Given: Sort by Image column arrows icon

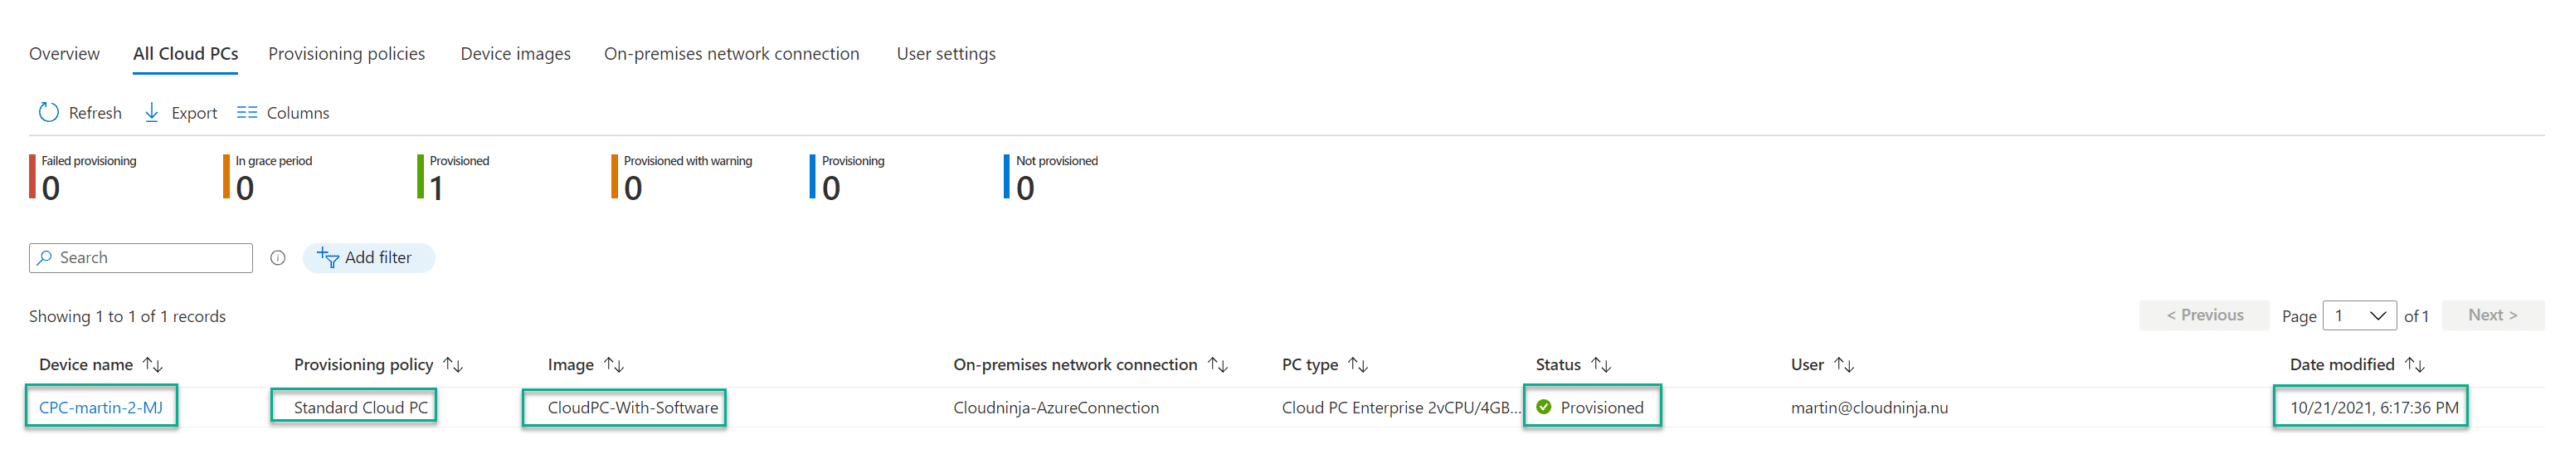Looking at the screenshot, I should [x=614, y=365].
